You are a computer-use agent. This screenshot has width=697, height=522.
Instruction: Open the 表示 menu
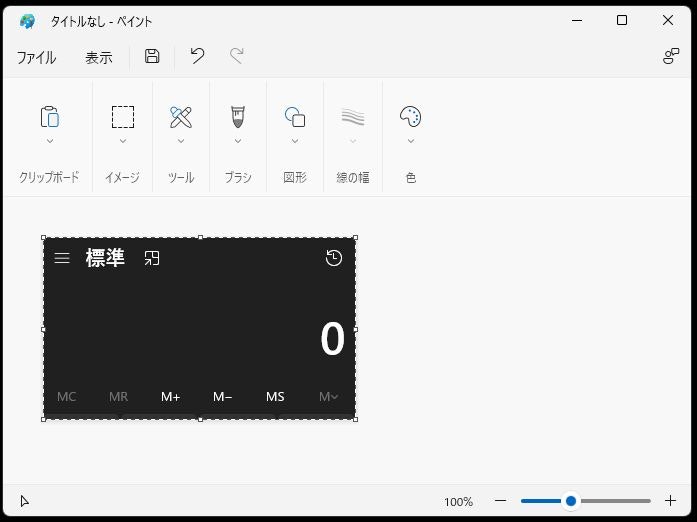pyautogui.click(x=99, y=57)
